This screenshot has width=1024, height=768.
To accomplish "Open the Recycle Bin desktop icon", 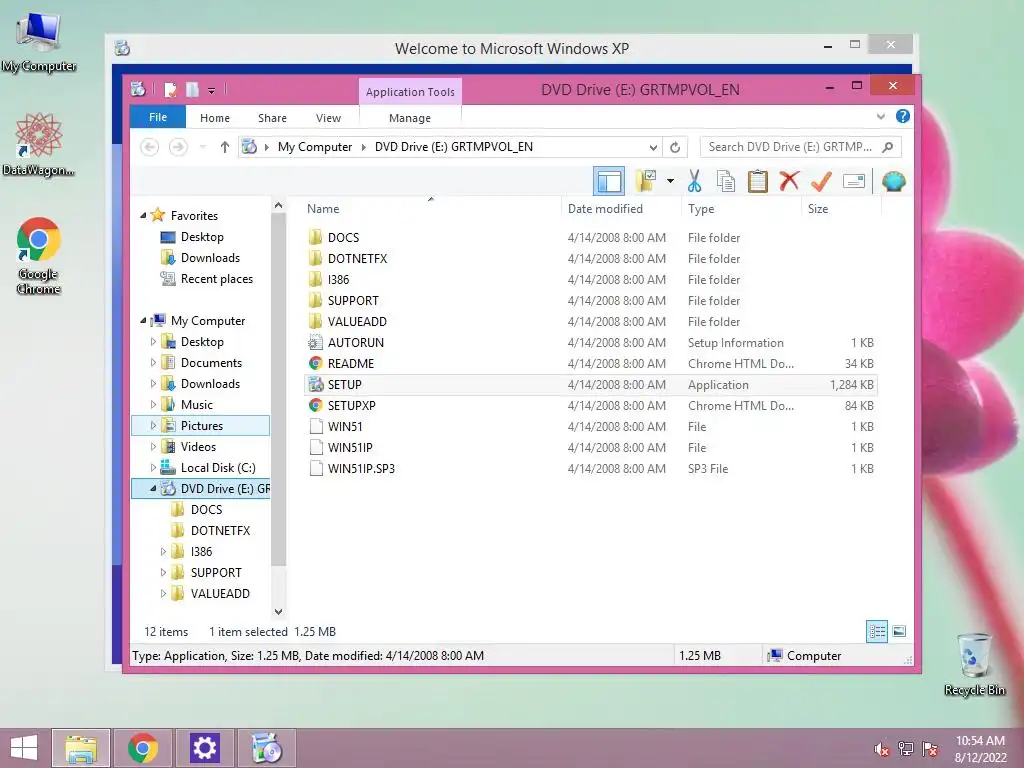I will 974,664.
